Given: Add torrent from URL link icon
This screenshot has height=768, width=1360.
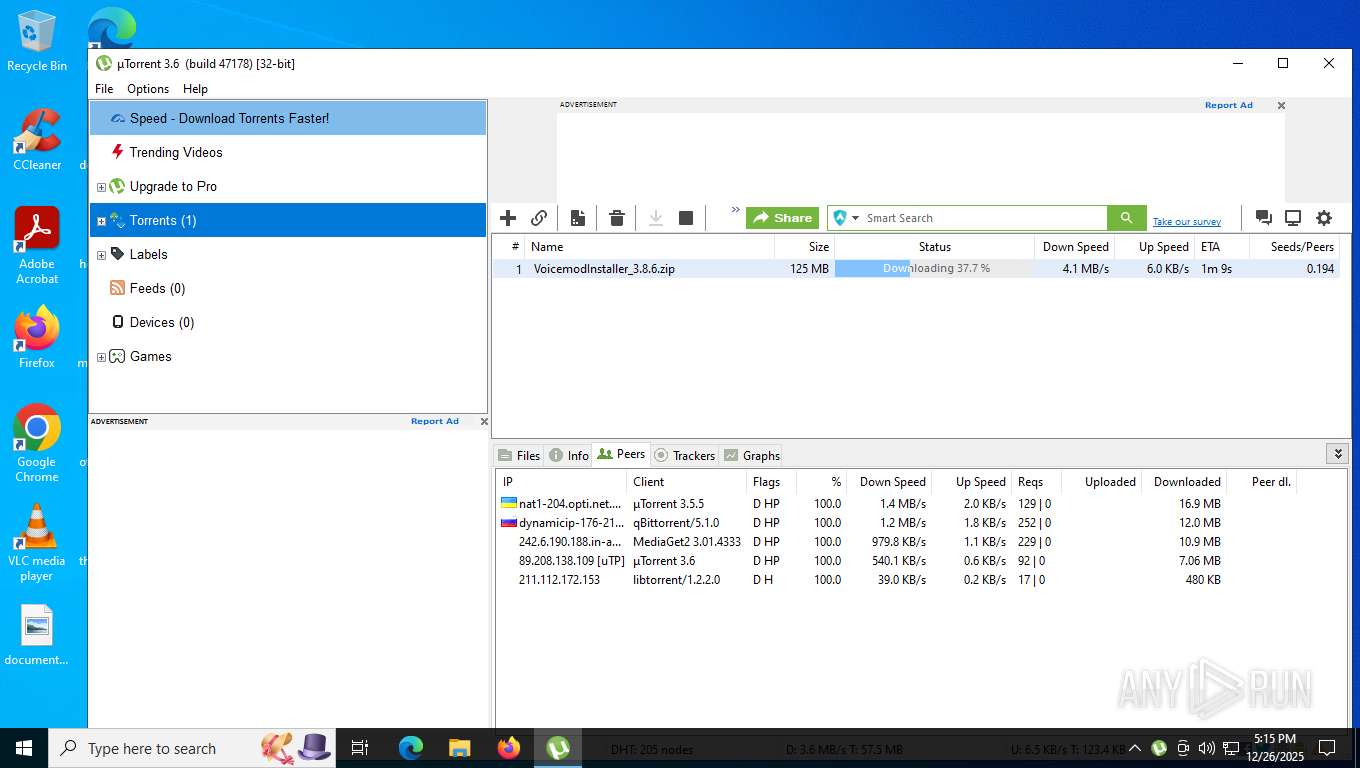Looking at the screenshot, I should 539,218.
